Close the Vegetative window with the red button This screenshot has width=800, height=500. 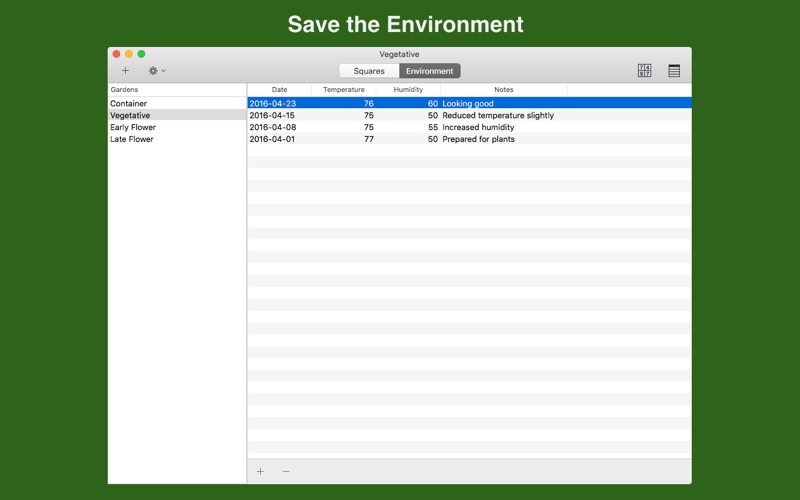pyautogui.click(x=116, y=54)
